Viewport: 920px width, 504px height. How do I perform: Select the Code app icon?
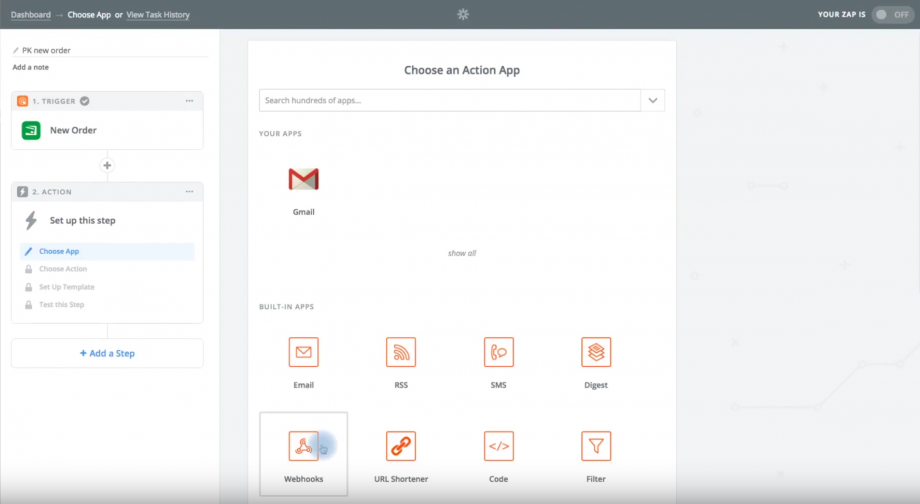[499, 446]
